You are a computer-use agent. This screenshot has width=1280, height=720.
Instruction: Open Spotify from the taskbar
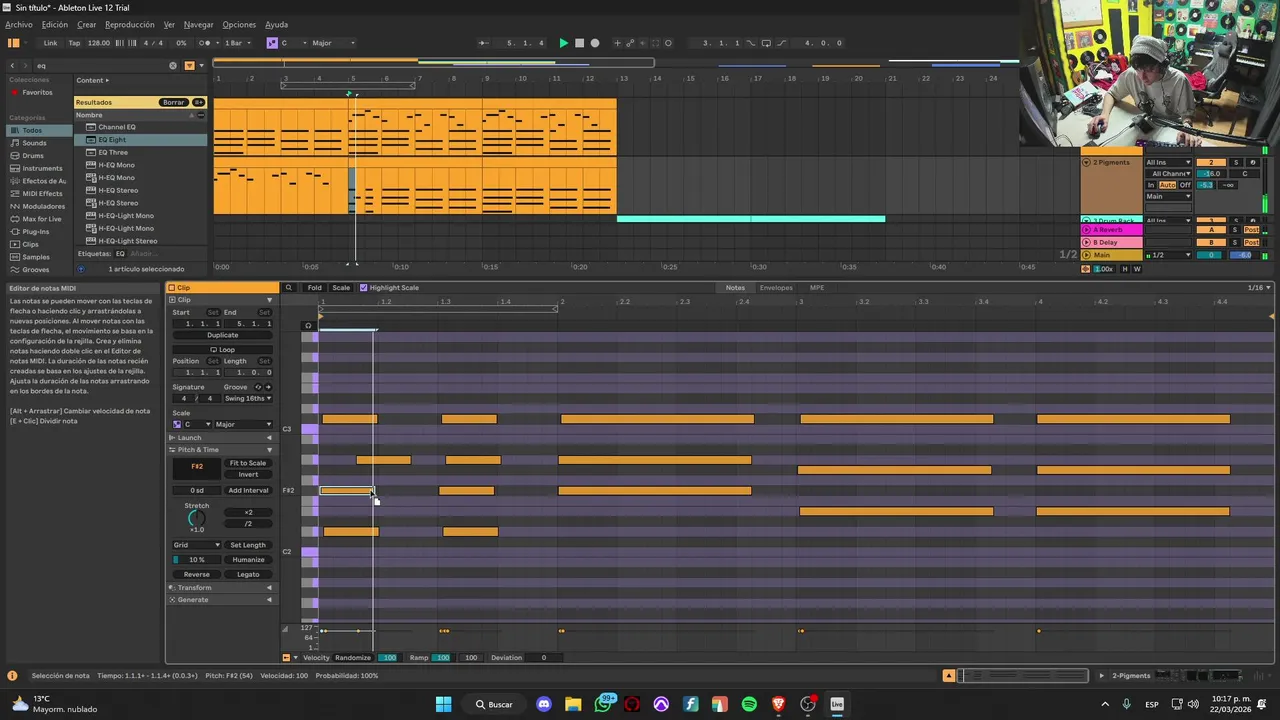[x=749, y=704]
